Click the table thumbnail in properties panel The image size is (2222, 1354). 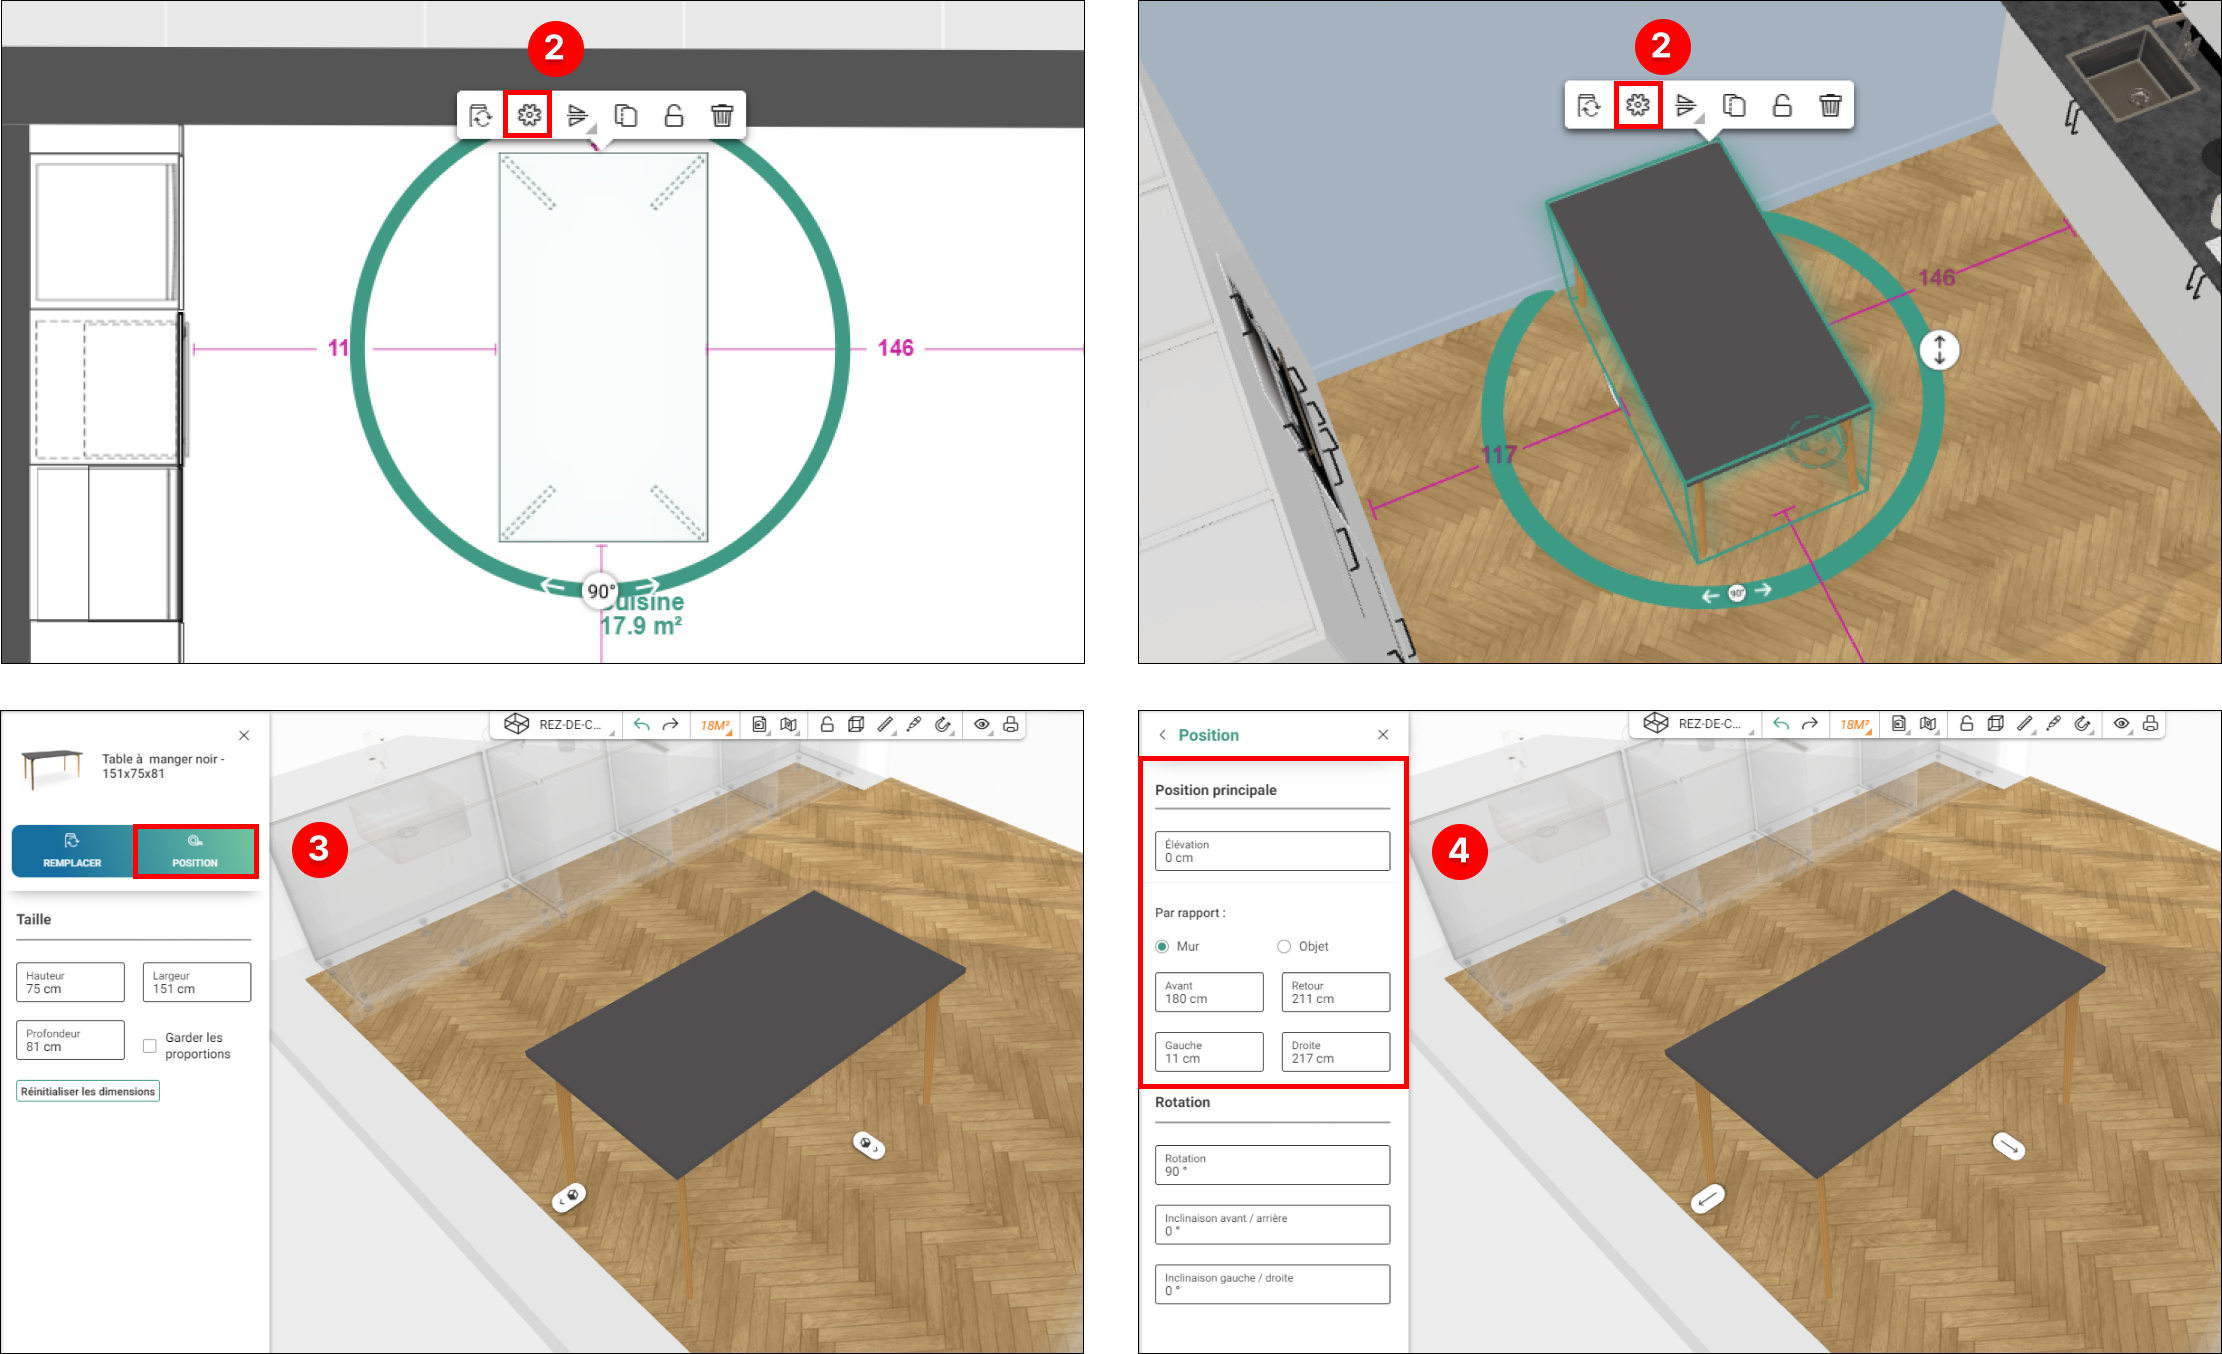pos(52,767)
